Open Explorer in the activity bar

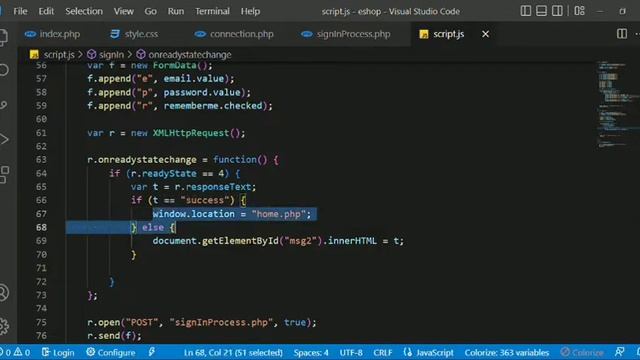coord(3,37)
